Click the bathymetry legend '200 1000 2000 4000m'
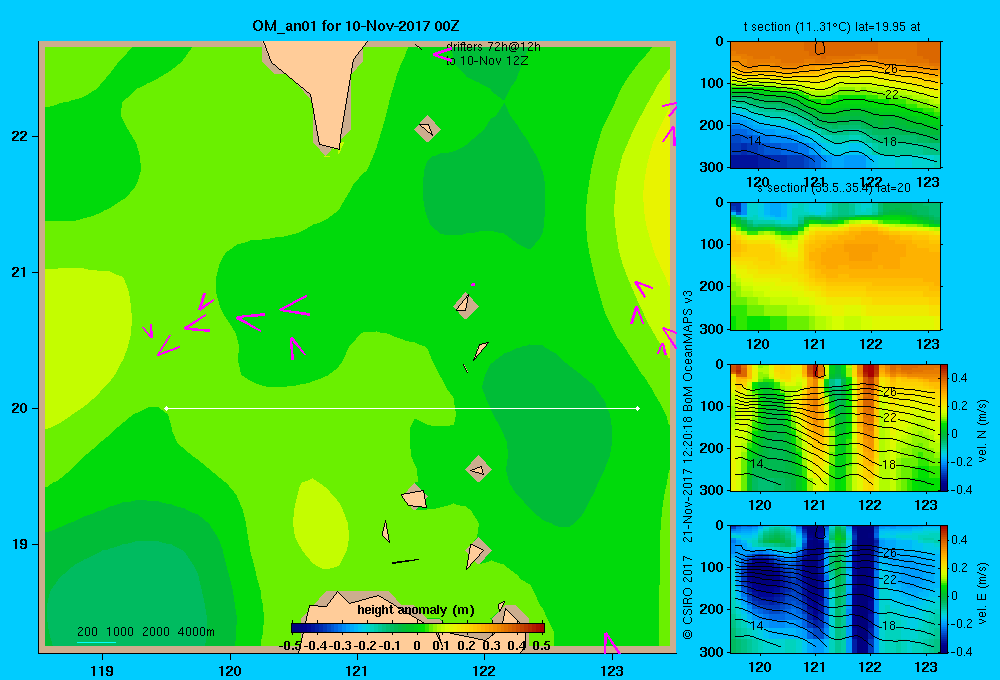This screenshot has width=1000, height=680. (x=145, y=632)
